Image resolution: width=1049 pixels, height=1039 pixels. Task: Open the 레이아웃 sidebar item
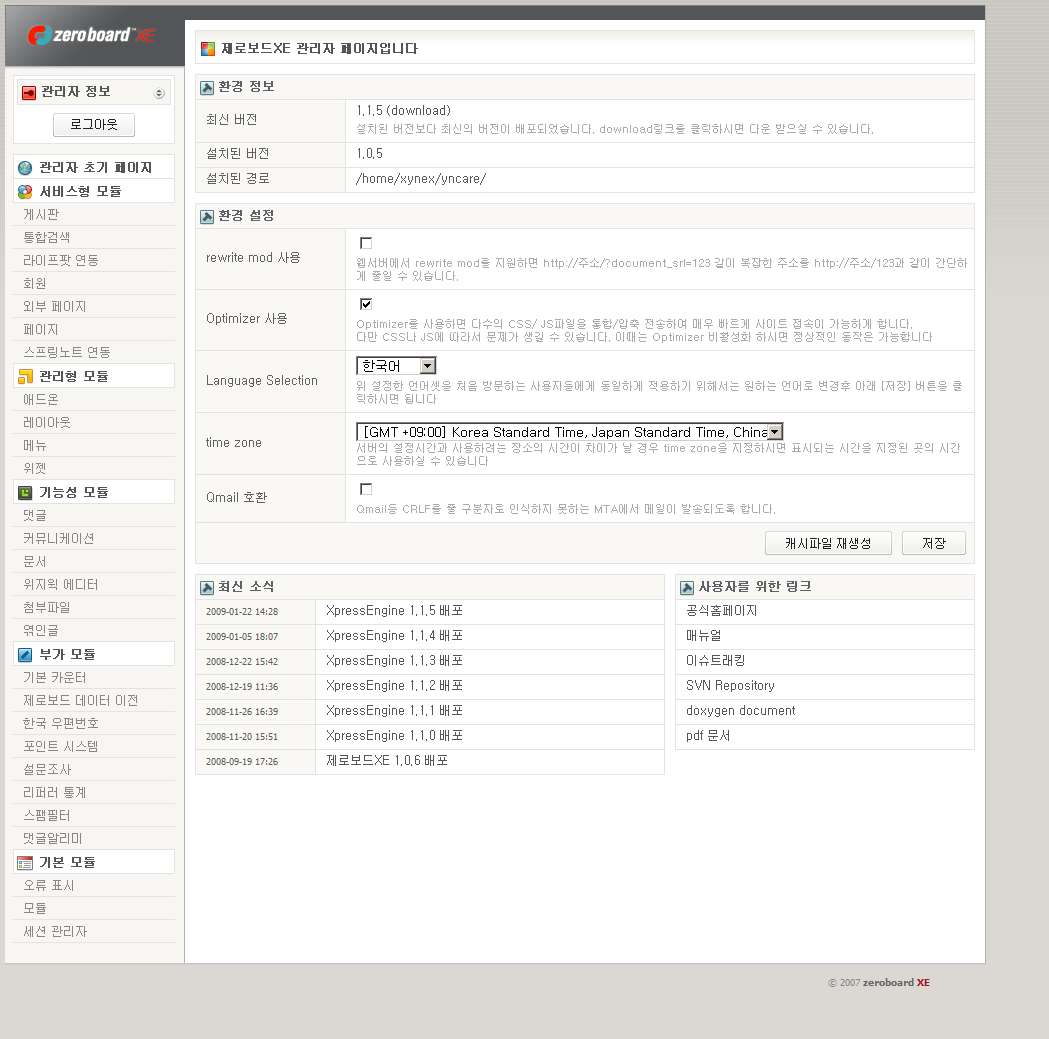pos(47,423)
